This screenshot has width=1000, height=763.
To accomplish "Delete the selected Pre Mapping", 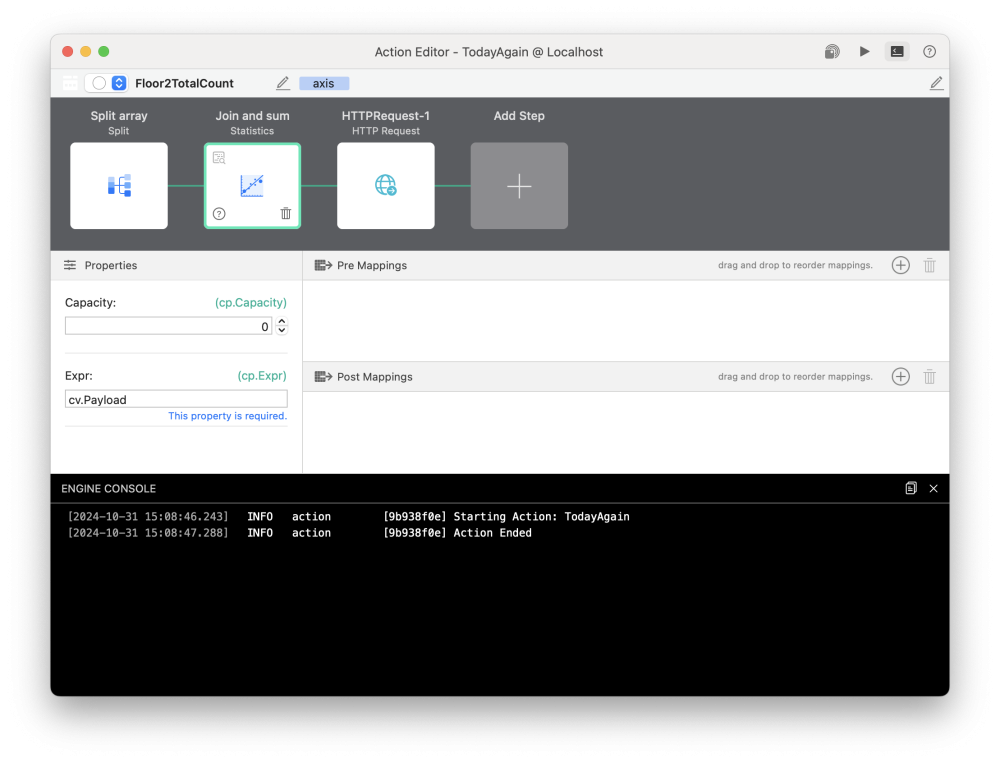I will coord(930,265).
